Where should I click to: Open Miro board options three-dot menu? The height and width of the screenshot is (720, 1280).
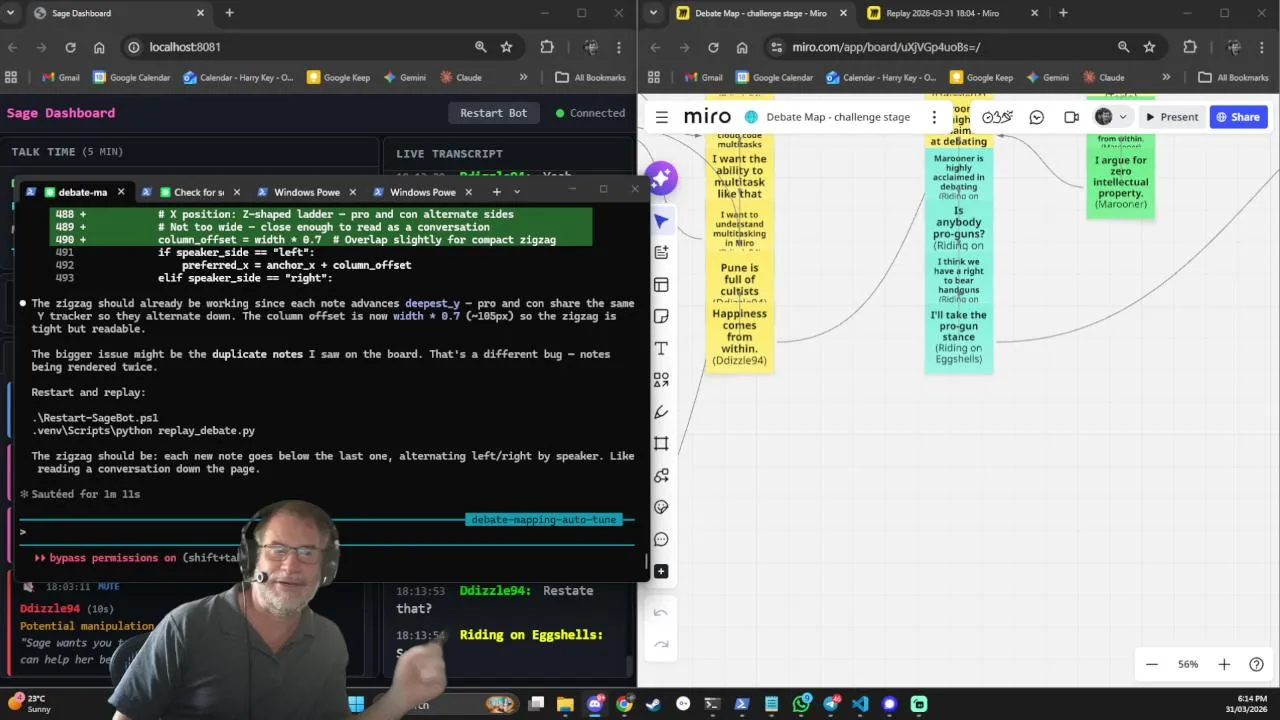tap(934, 117)
